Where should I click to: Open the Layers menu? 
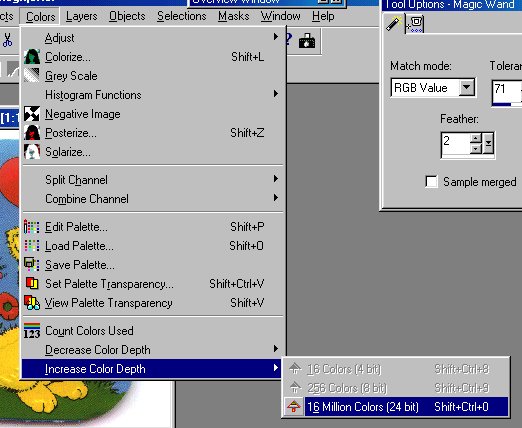[x=81, y=16]
